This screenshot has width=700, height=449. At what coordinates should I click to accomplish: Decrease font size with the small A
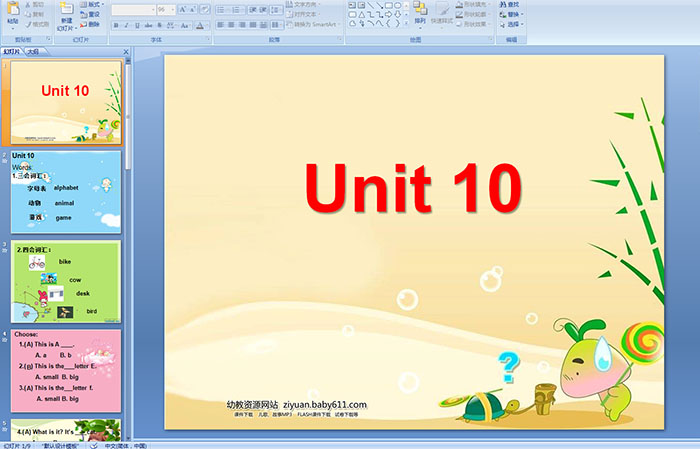192,9
